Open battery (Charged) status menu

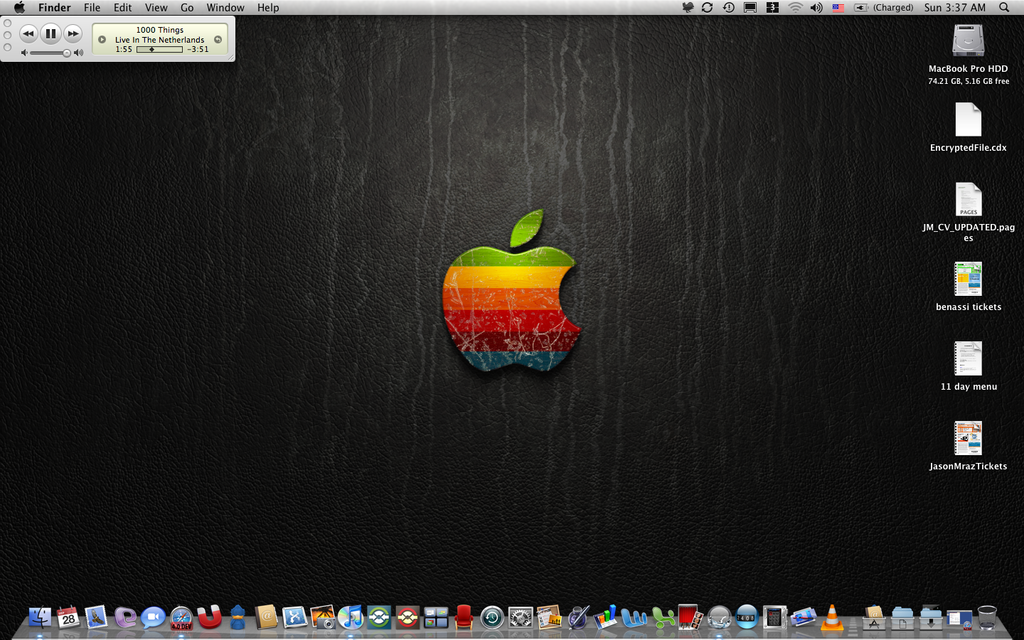(x=883, y=7)
